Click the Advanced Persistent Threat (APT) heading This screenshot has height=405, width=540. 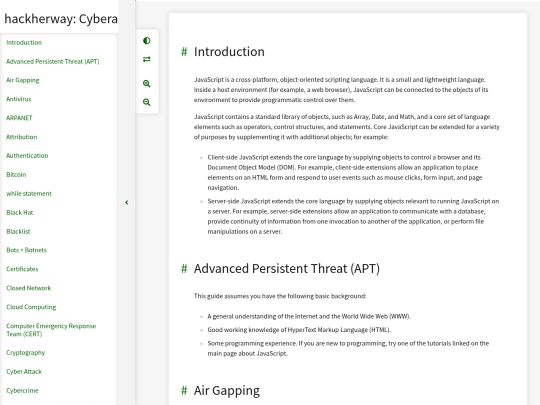click(287, 269)
